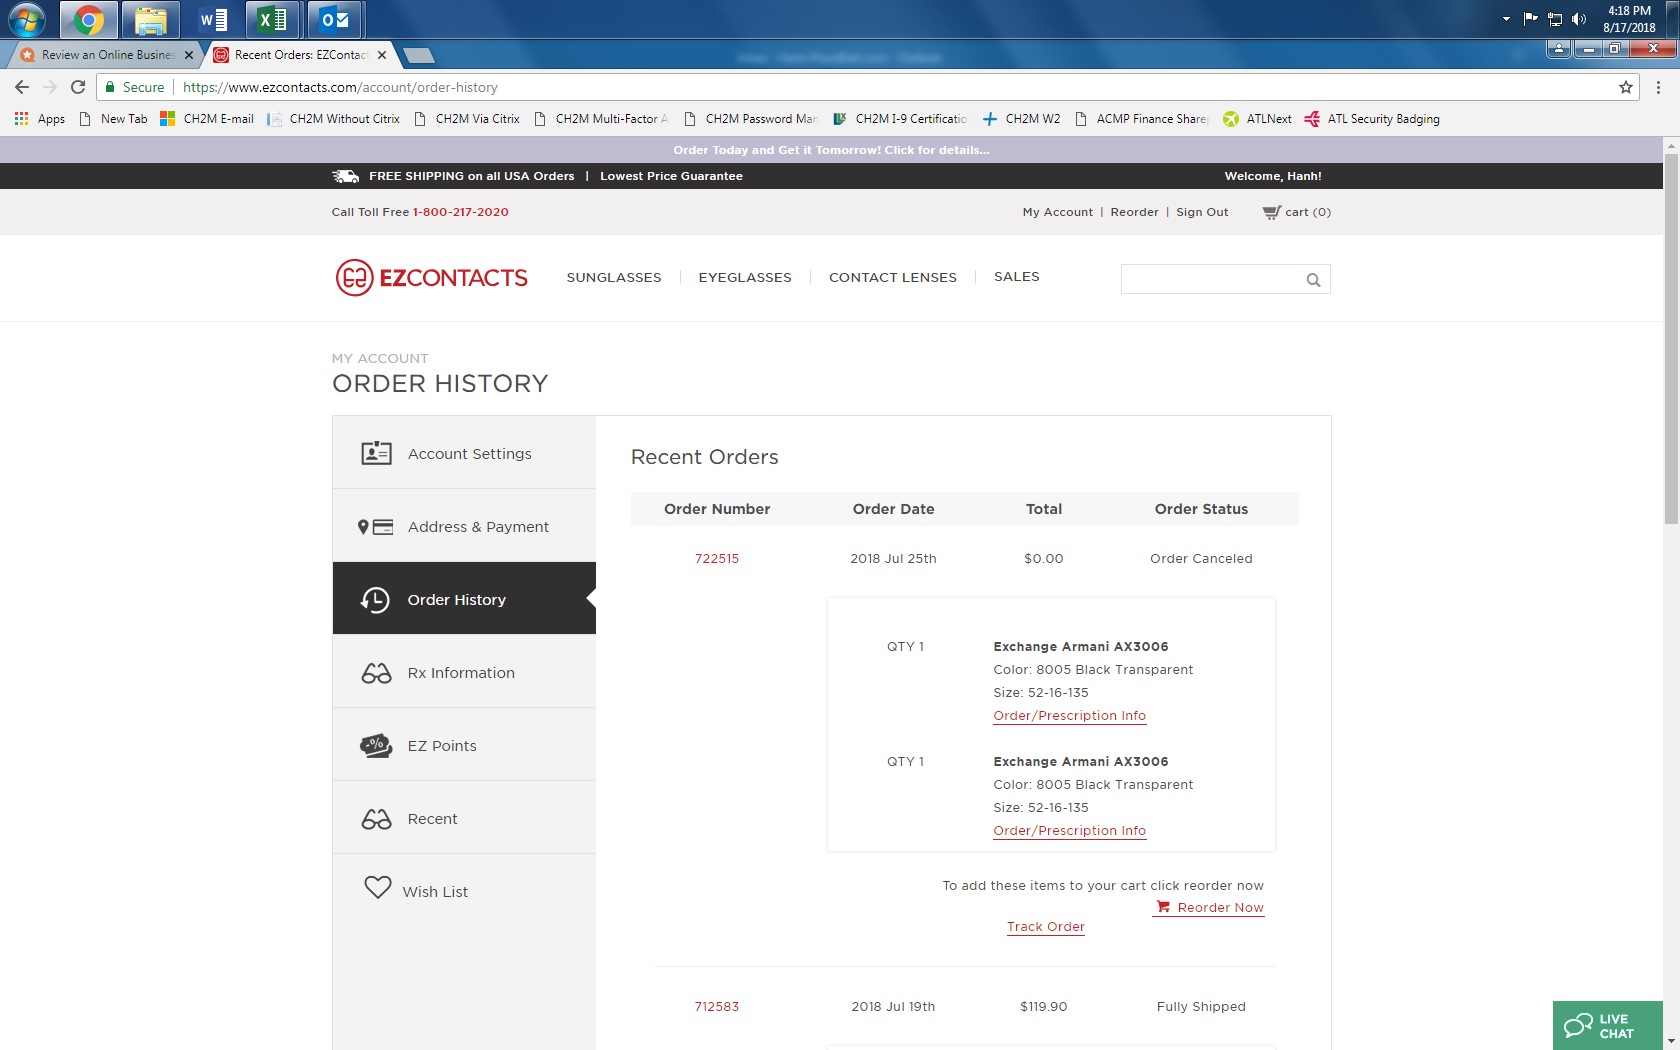This screenshot has width=1680, height=1050.
Task: Click the Reorder Now link
Action: click(x=1219, y=908)
